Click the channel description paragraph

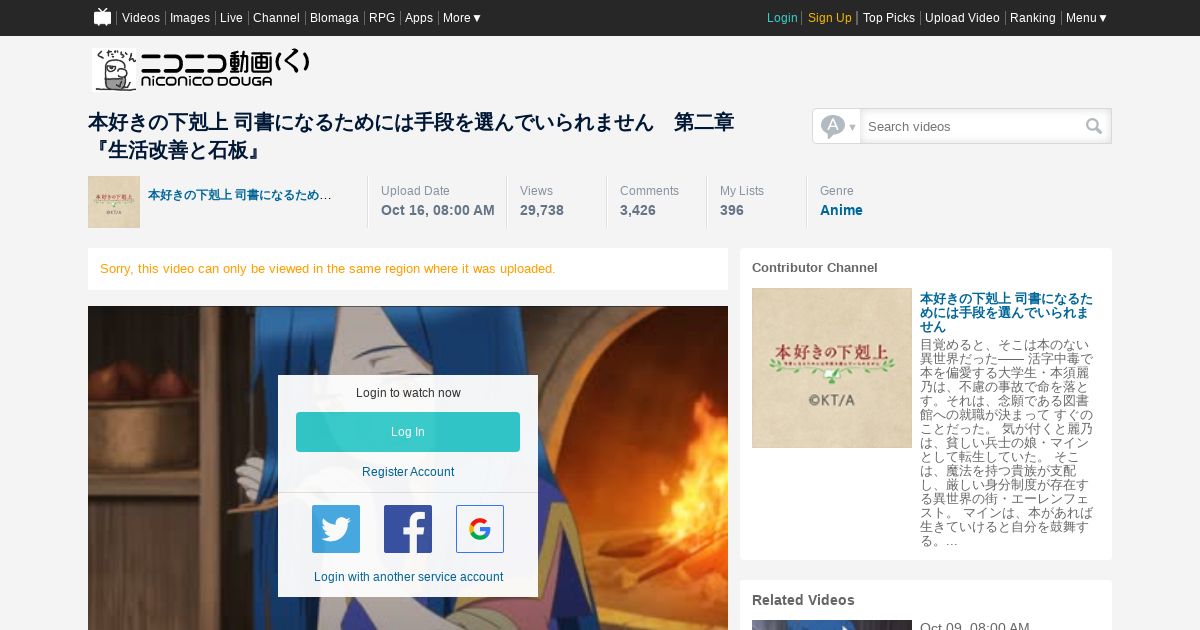[1007, 442]
